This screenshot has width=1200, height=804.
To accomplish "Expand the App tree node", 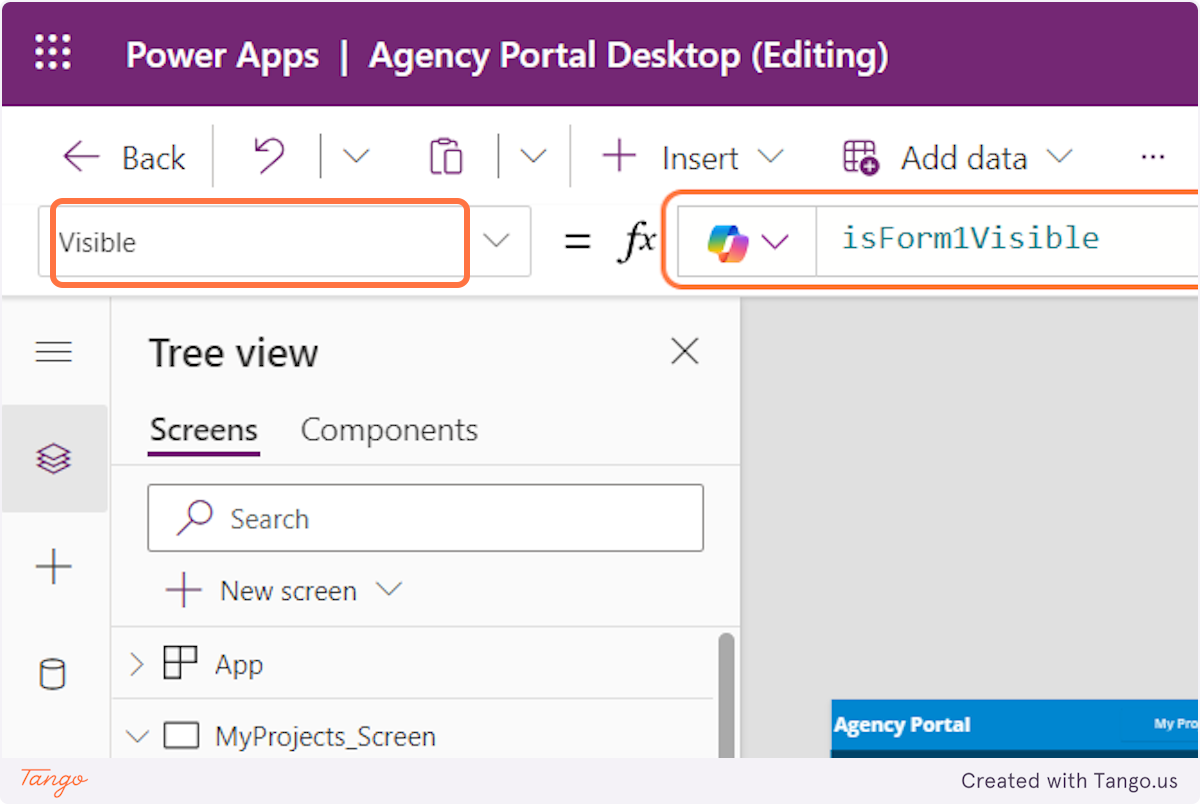I will (x=137, y=664).
